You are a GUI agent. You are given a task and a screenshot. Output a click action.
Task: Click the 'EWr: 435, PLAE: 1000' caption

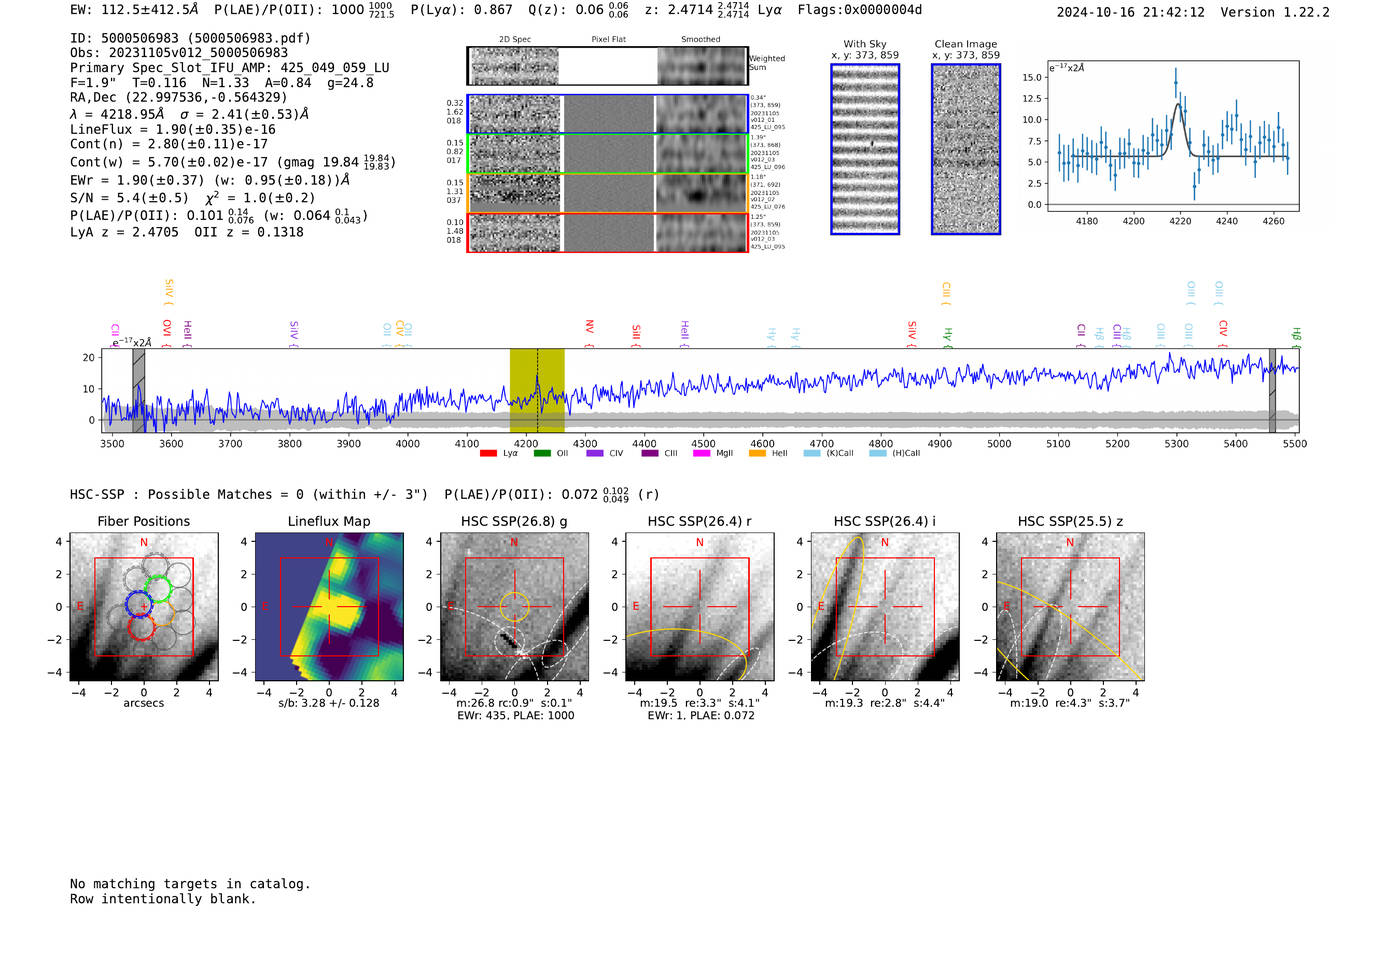click(516, 716)
